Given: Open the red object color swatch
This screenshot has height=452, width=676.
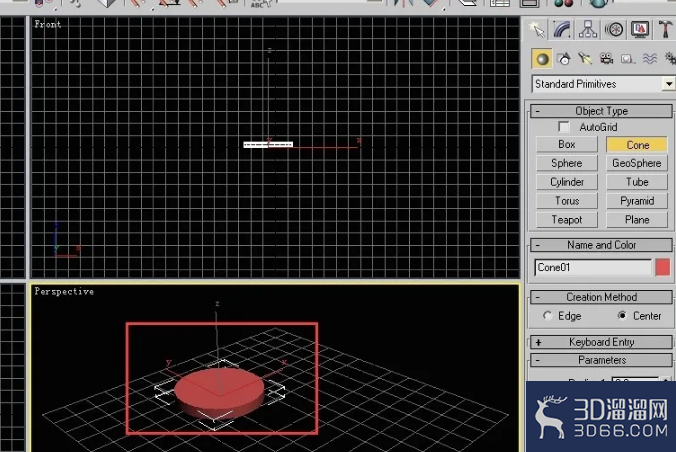Looking at the screenshot, I should (663, 267).
